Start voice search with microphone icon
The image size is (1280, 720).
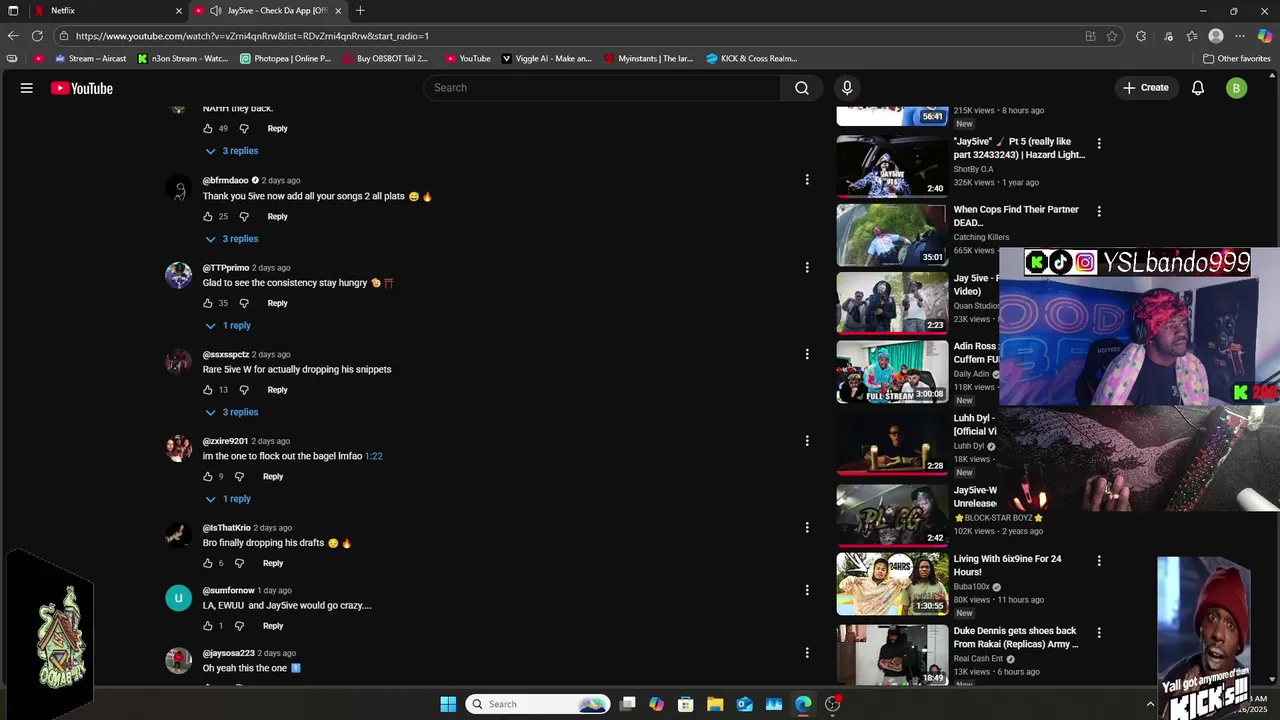click(847, 88)
